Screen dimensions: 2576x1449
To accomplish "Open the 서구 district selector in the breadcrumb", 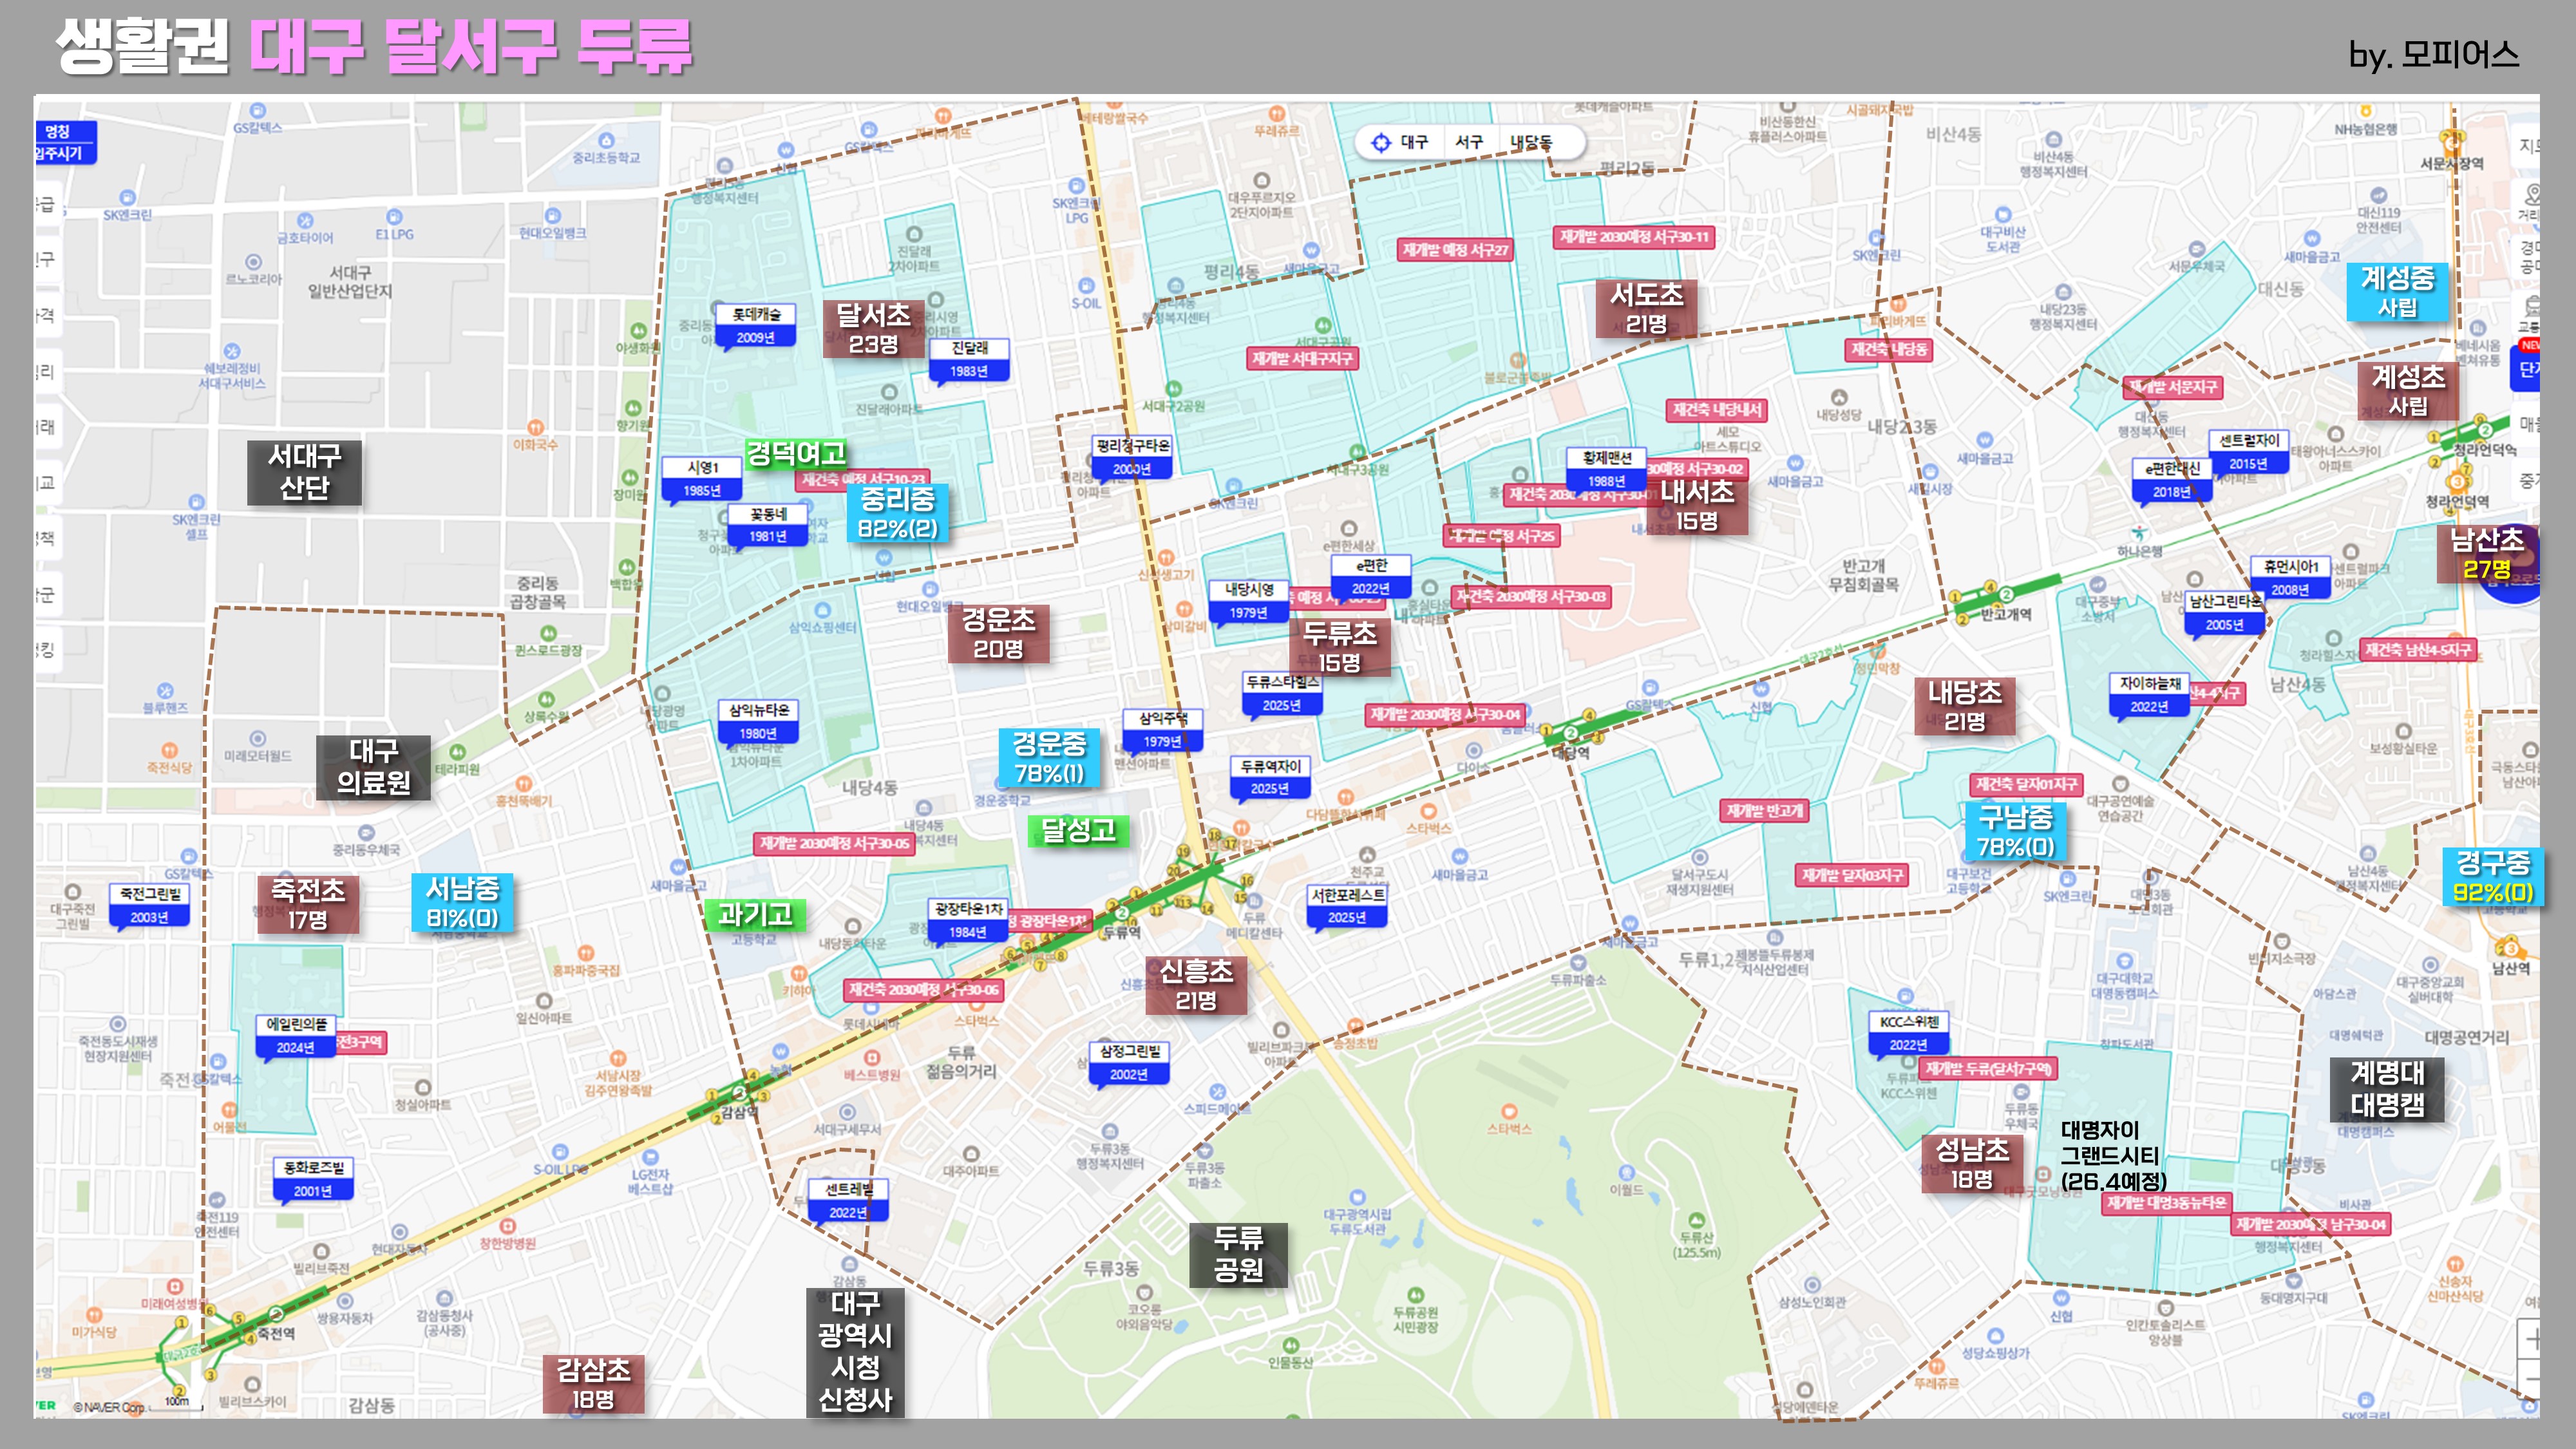I will coord(1468,142).
